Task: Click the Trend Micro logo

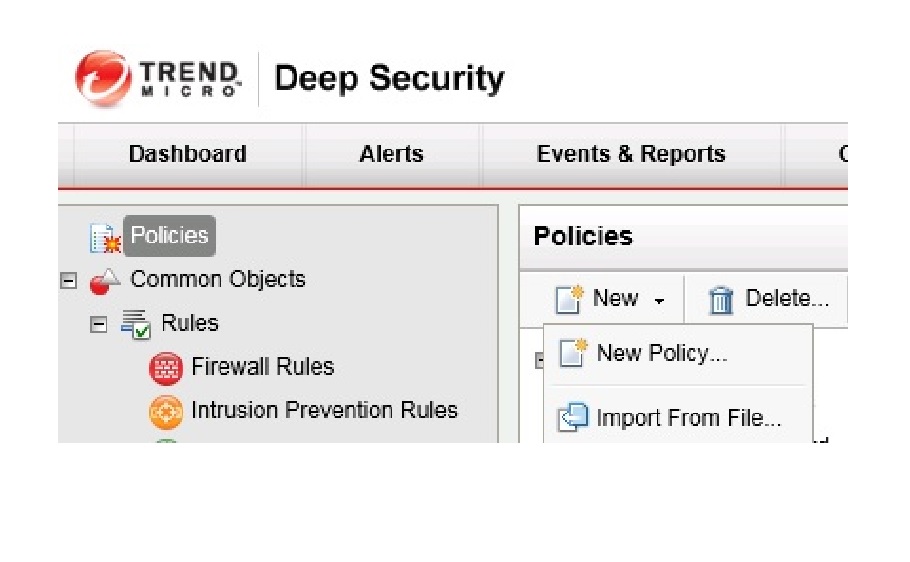Action: point(158,79)
